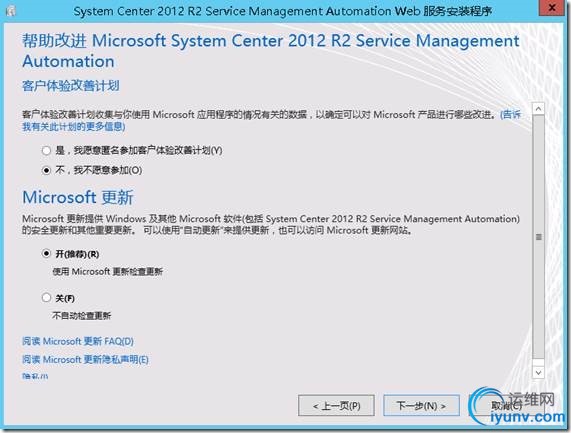
Task: Click the scrollbar up arrow
Action: point(538,109)
